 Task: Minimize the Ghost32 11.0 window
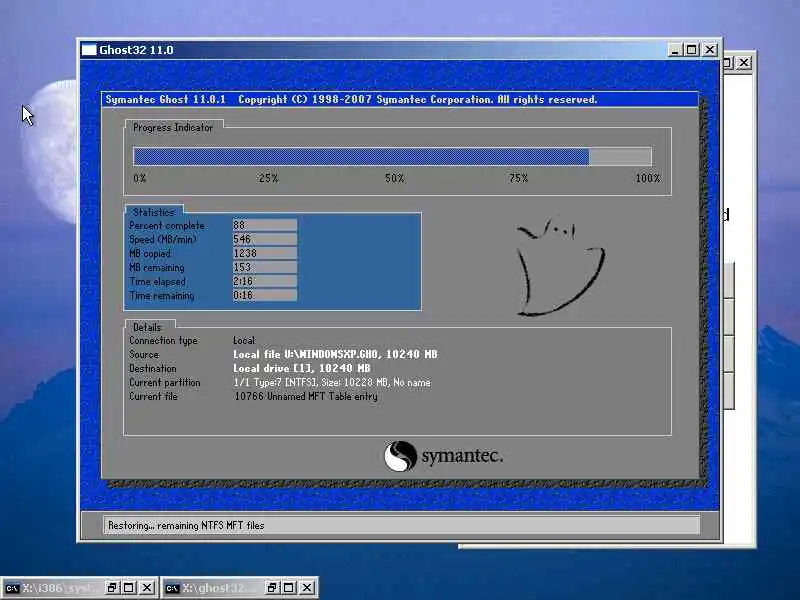pyautogui.click(x=675, y=50)
